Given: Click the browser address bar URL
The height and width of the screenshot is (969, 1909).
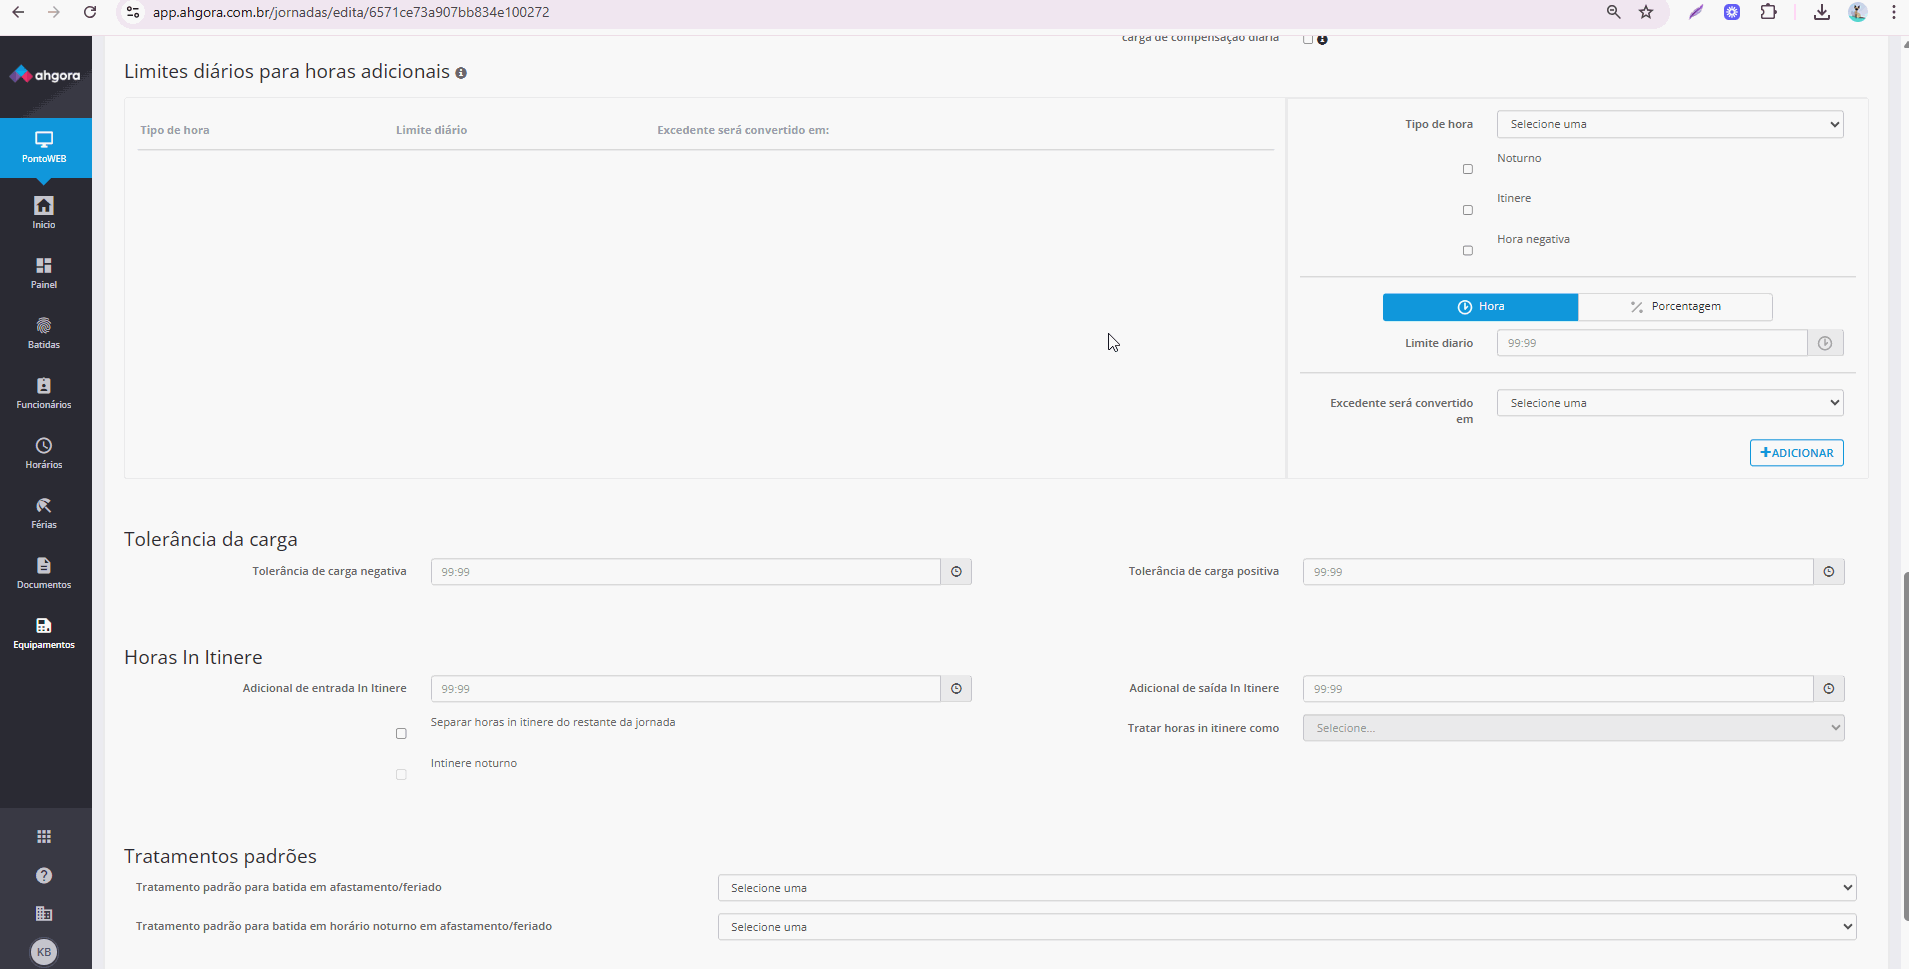Looking at the screenshot, I should 351,12.
